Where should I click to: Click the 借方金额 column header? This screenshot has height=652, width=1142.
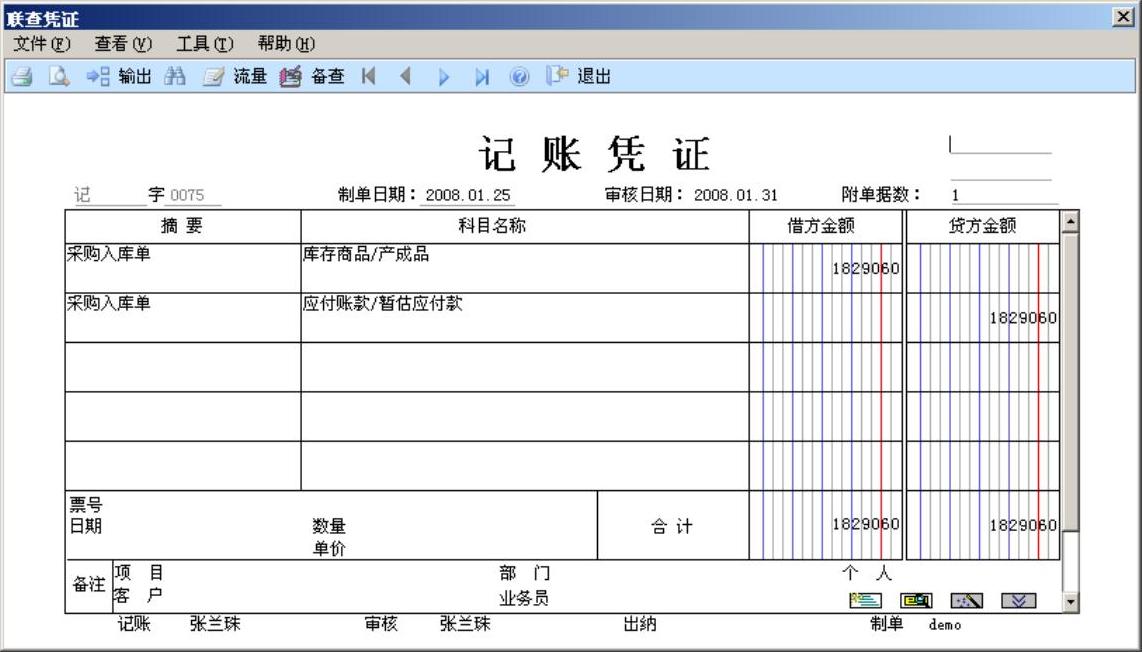[825, 227]
